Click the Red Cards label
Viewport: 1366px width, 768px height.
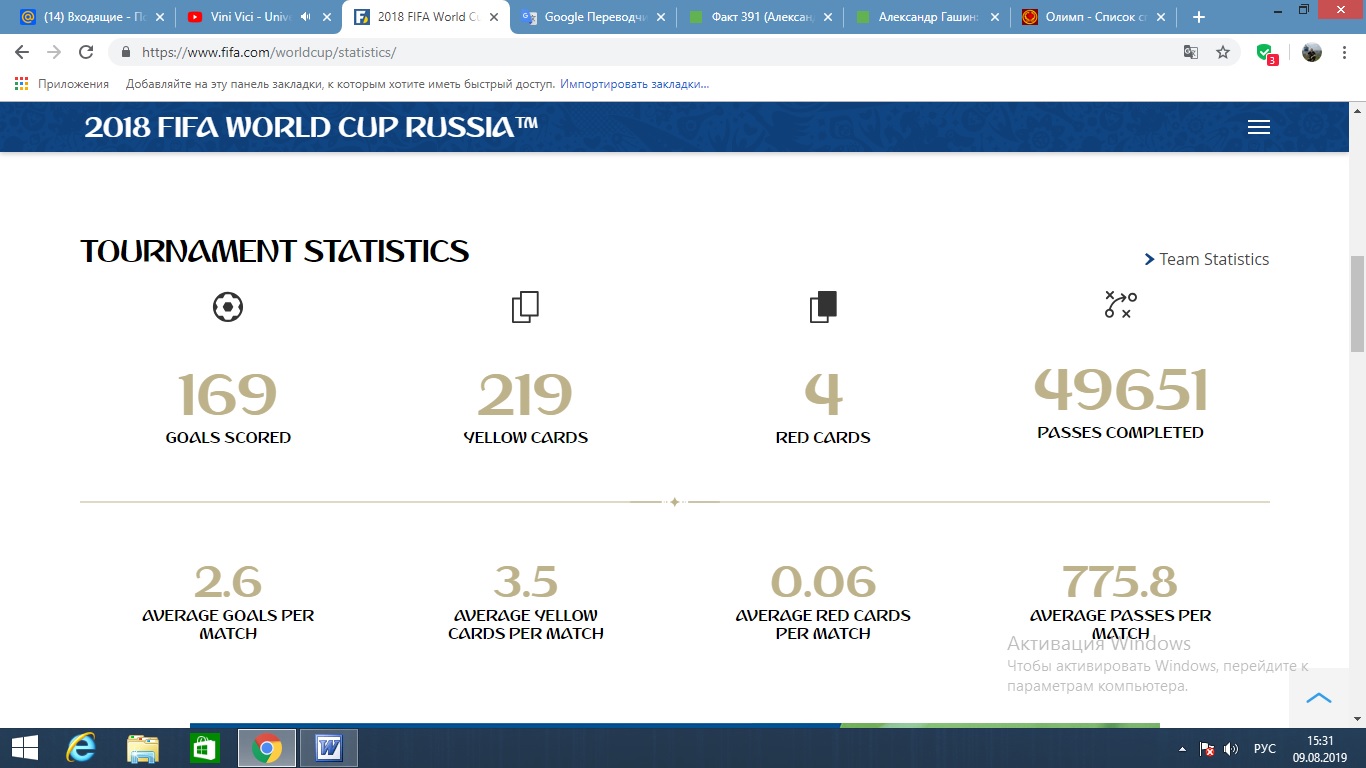[x=823, y=437]
